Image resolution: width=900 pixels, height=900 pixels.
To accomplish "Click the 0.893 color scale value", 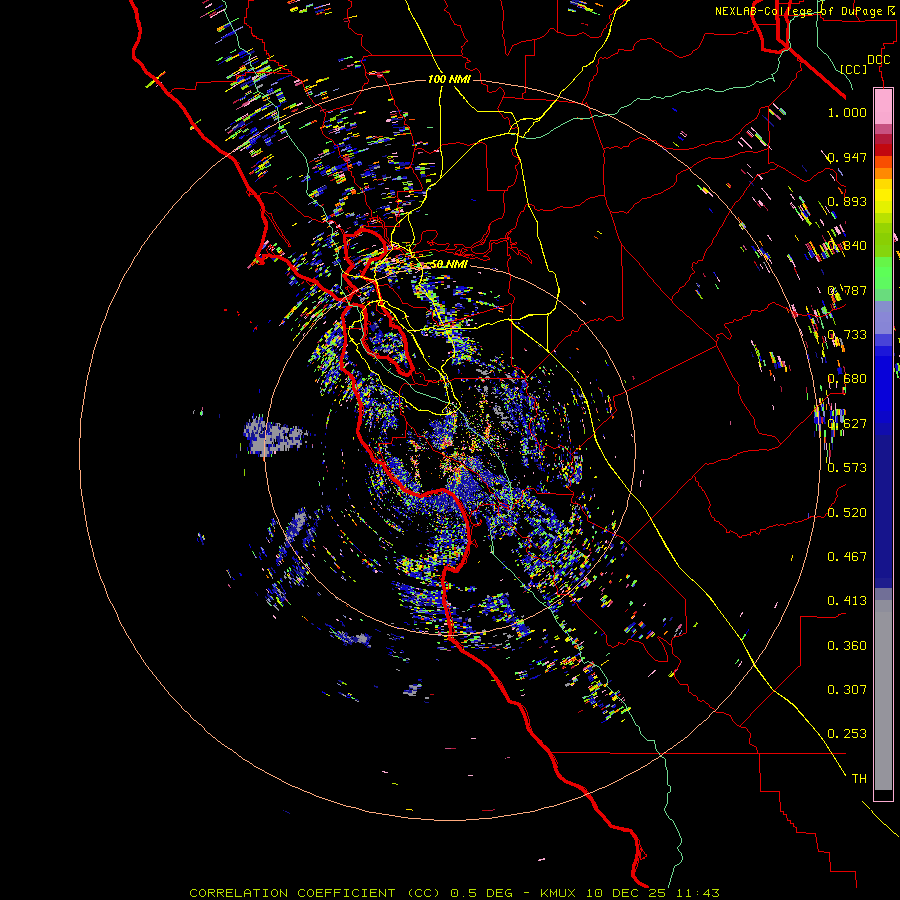I will [x=847, y=201].
